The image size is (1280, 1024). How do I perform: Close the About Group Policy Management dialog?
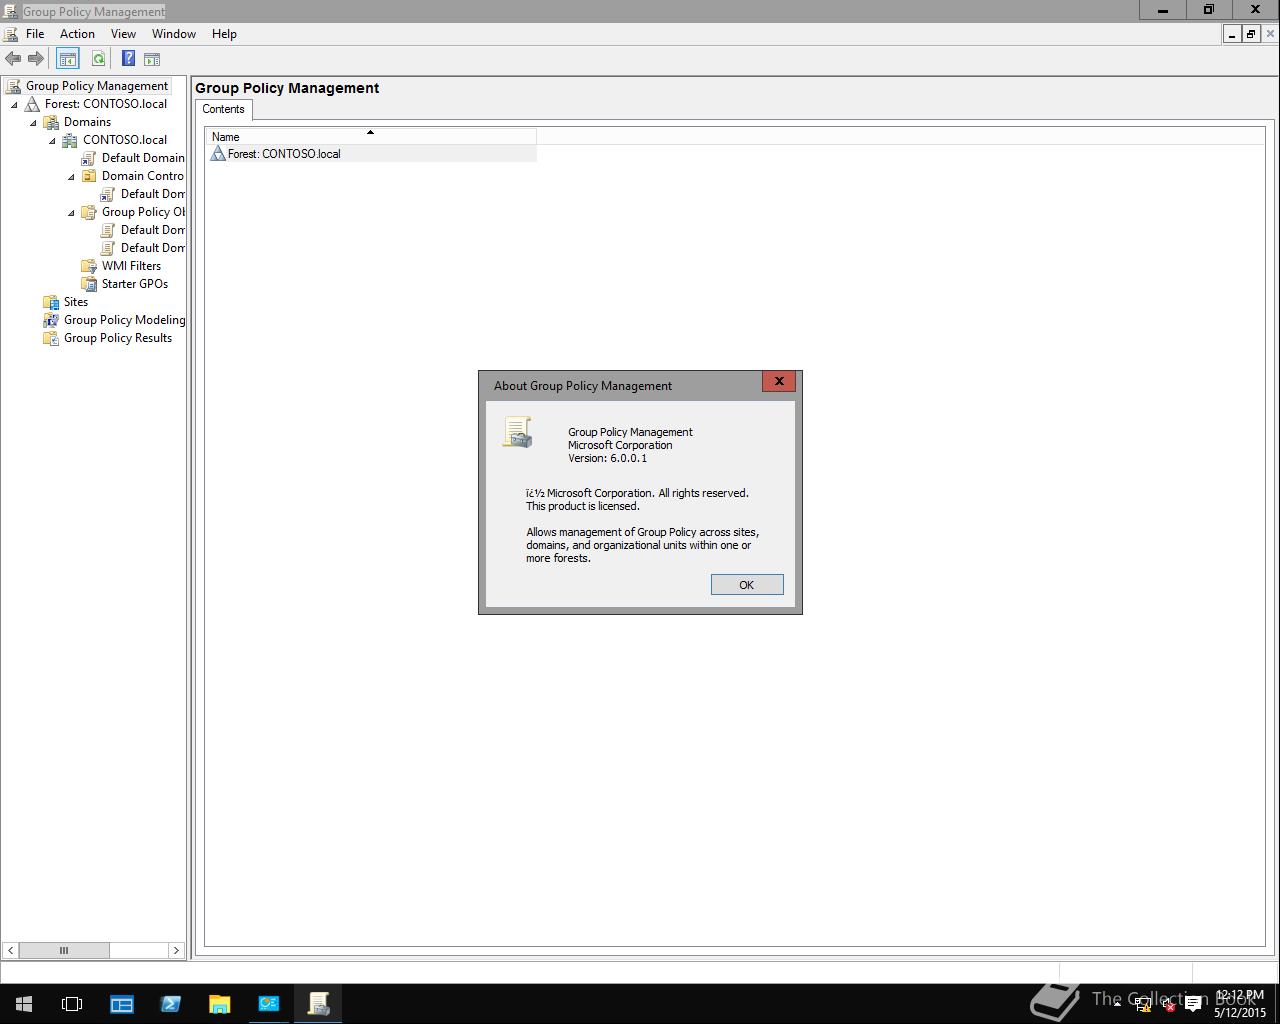click(x=779, y=381)
